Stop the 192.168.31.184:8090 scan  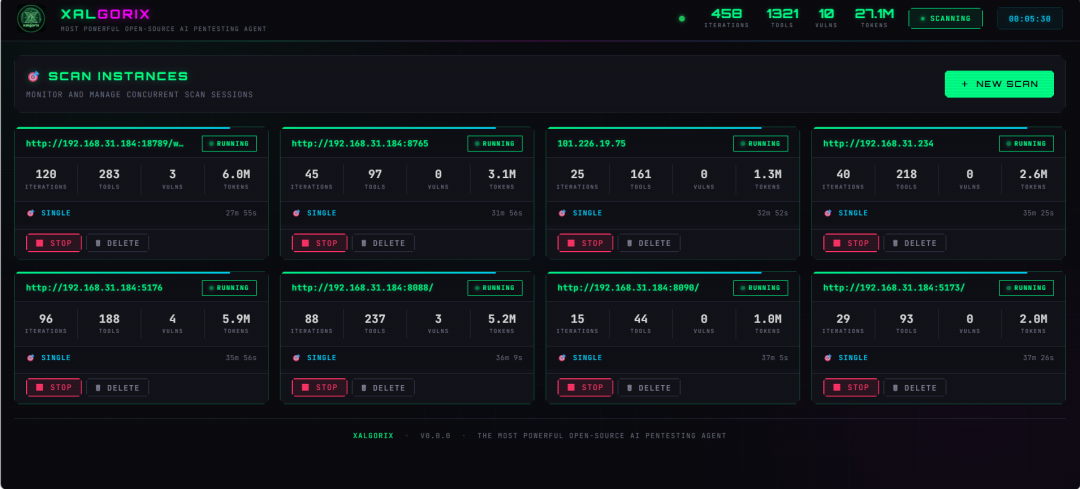pos(585,388)
